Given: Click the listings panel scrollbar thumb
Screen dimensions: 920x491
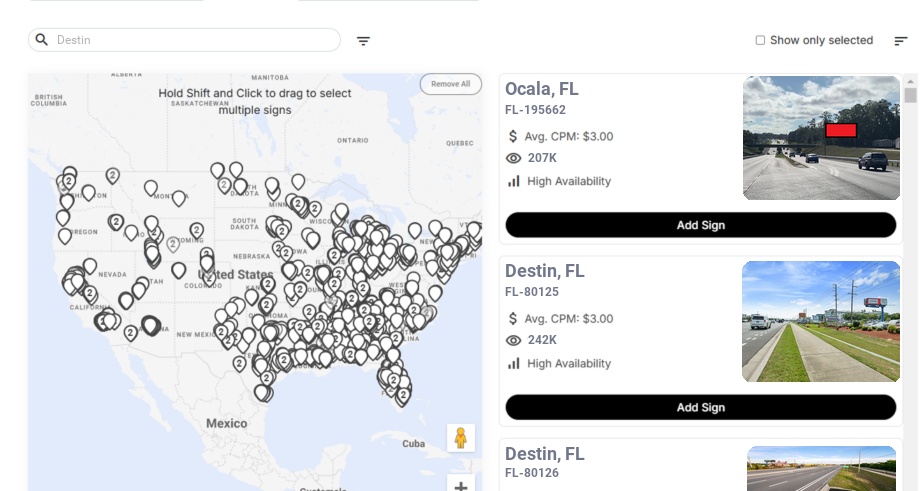Looking at the screenshot, I should pos(910,95).
